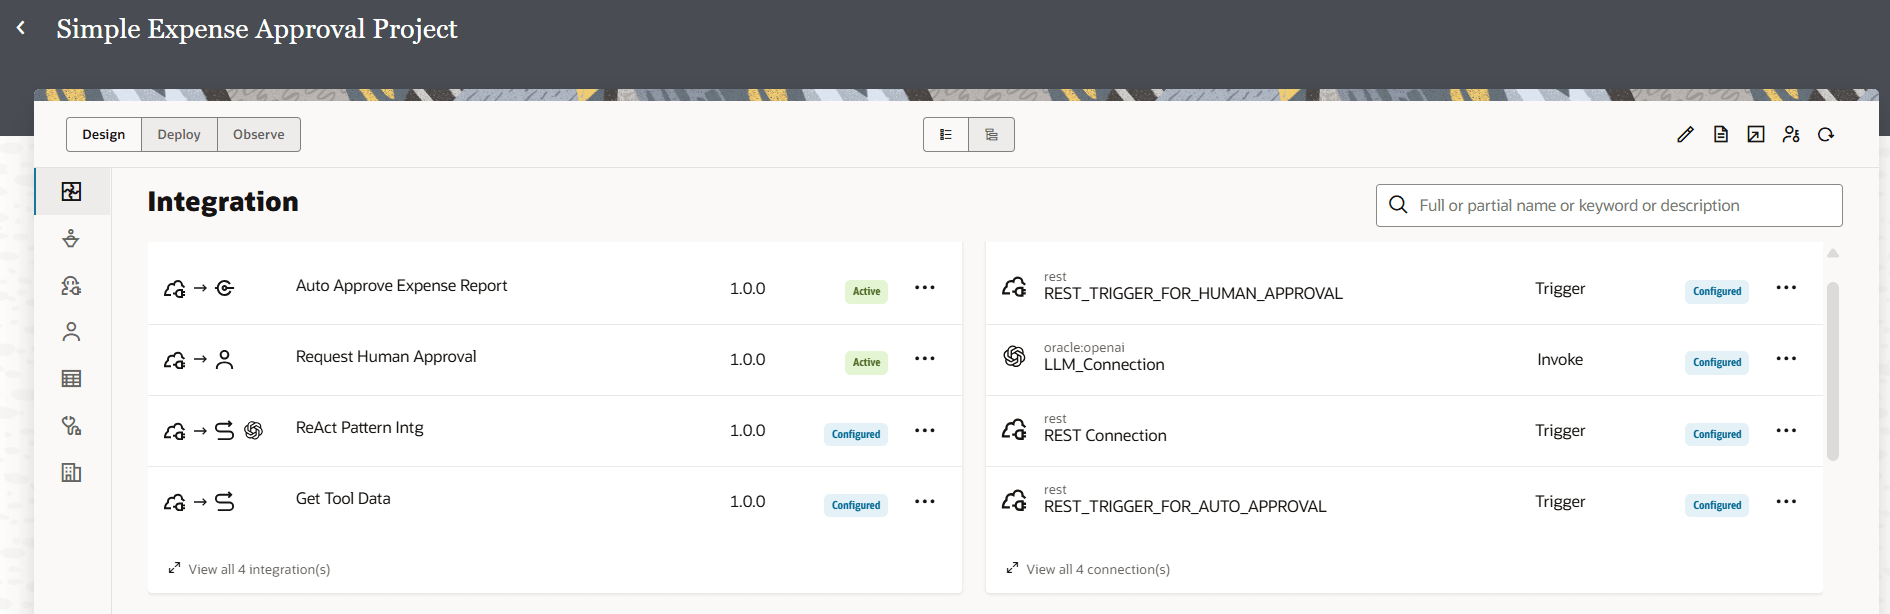Open the table-style Lookups sidebar icon
1890x614 pixels.
71,378
